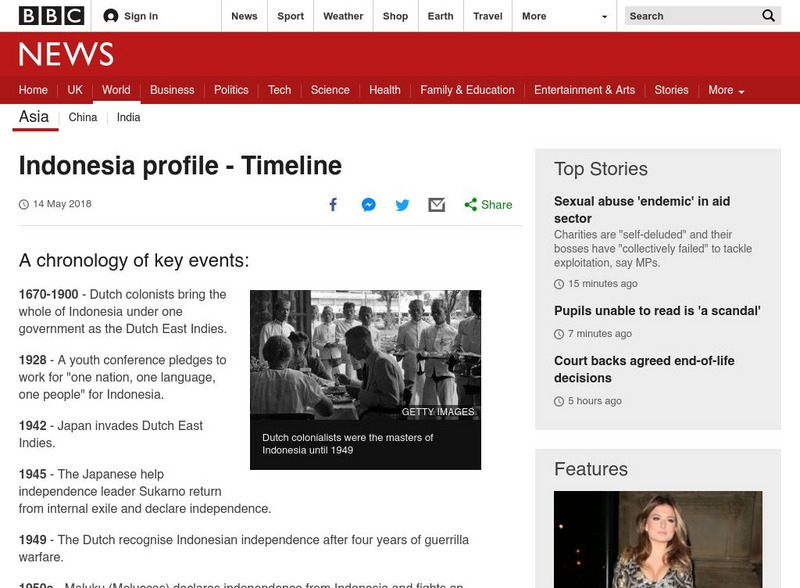Click the Features woman photo thumbnail
800x588 pixels.
(x=658, y=540)
